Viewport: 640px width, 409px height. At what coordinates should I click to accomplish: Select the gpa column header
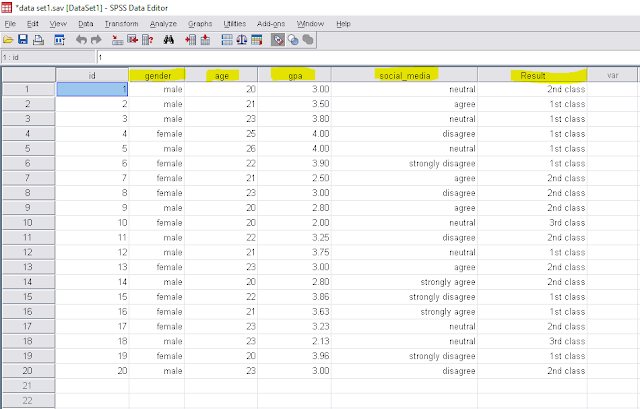point(295,75)
